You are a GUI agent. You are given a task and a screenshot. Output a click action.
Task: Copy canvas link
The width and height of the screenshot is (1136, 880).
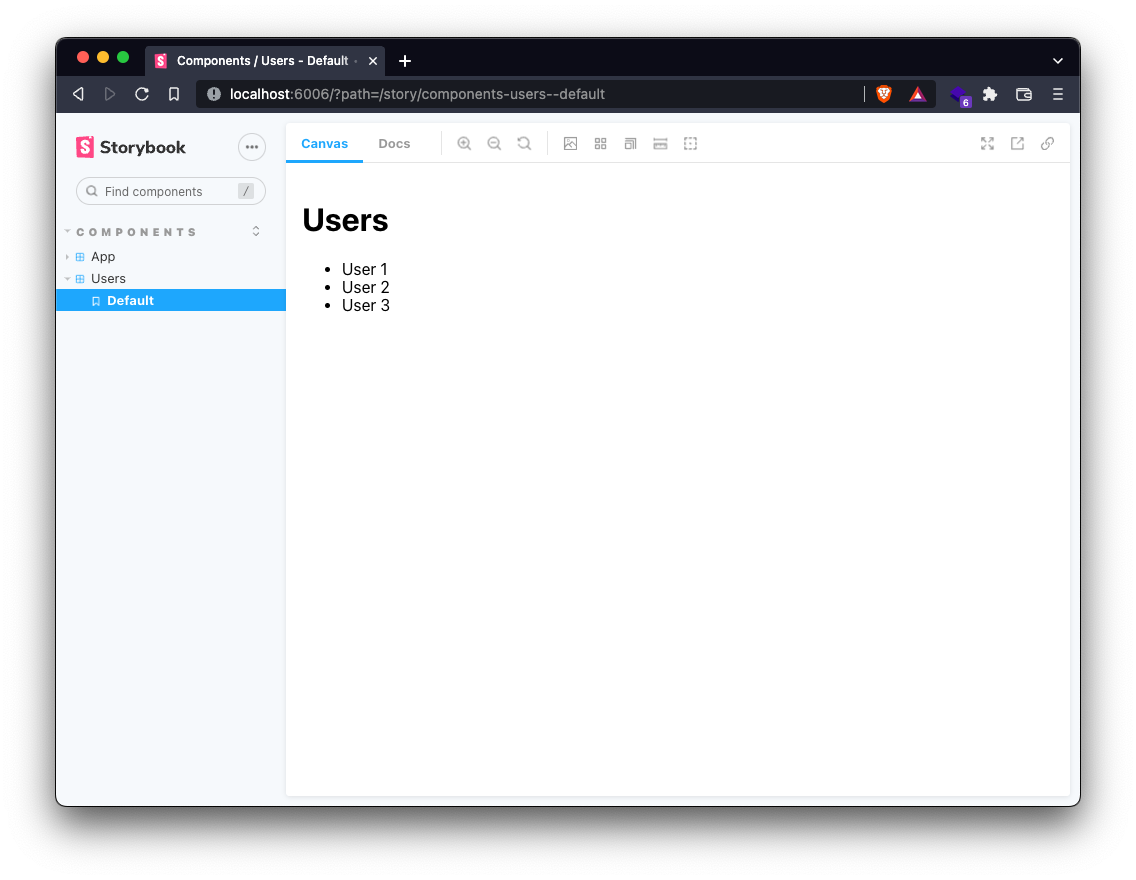[1048, 143]
